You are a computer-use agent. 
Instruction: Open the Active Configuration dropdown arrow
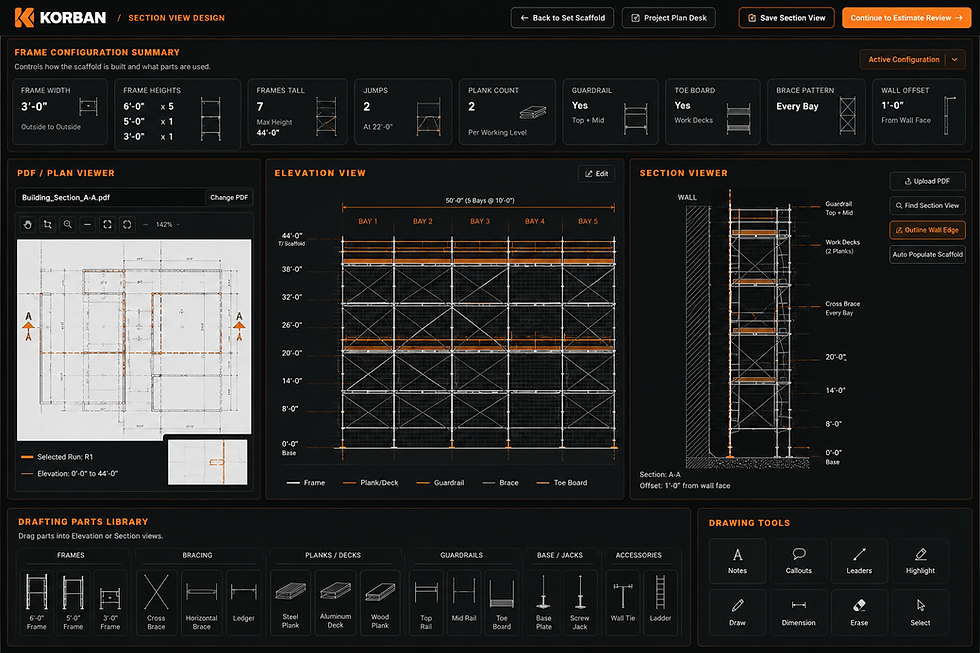955,59
